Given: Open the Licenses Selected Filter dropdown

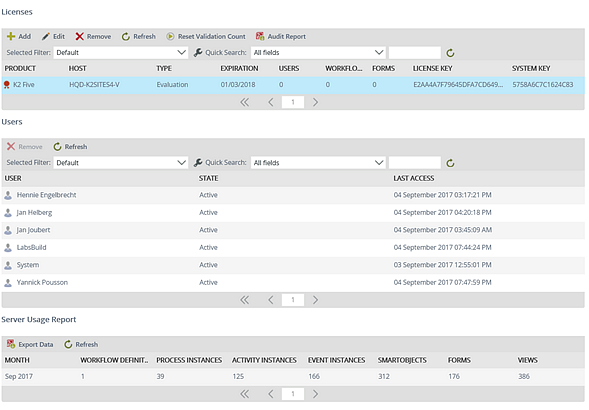Looking at the screenshot, I should pyautogui.click(x=121, y=53).
